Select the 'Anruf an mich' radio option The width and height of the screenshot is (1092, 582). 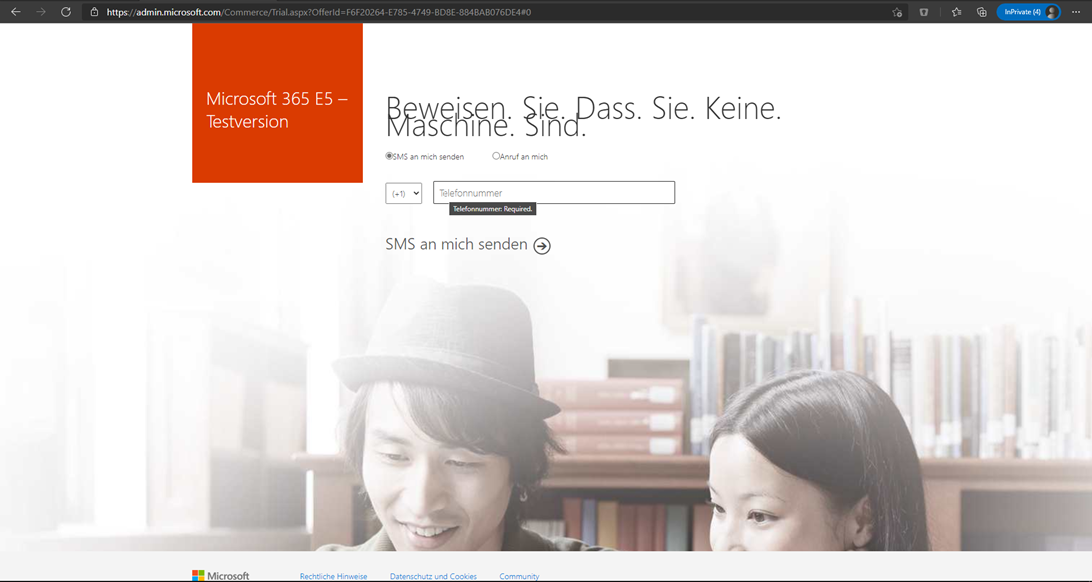point(496,156)
